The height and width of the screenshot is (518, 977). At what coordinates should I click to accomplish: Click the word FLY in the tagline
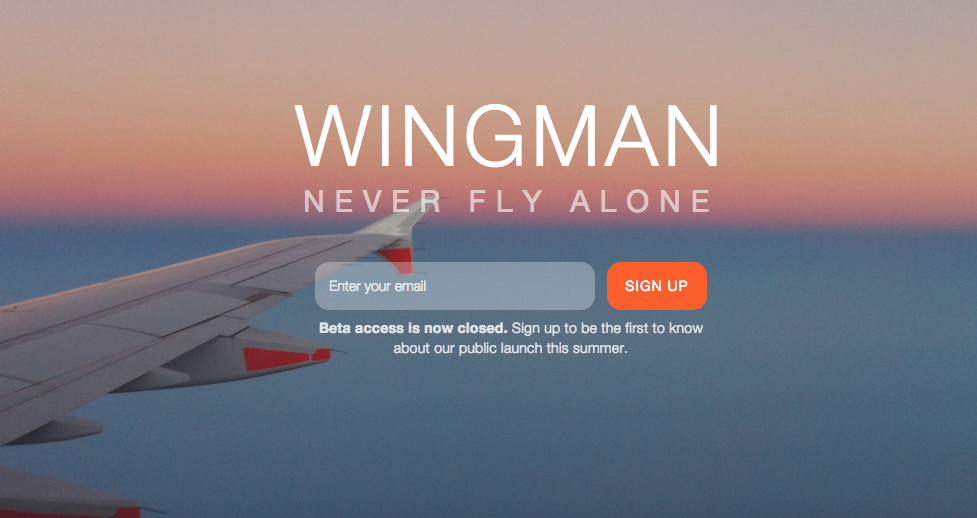pyautogui.click(x=507, y=201)
